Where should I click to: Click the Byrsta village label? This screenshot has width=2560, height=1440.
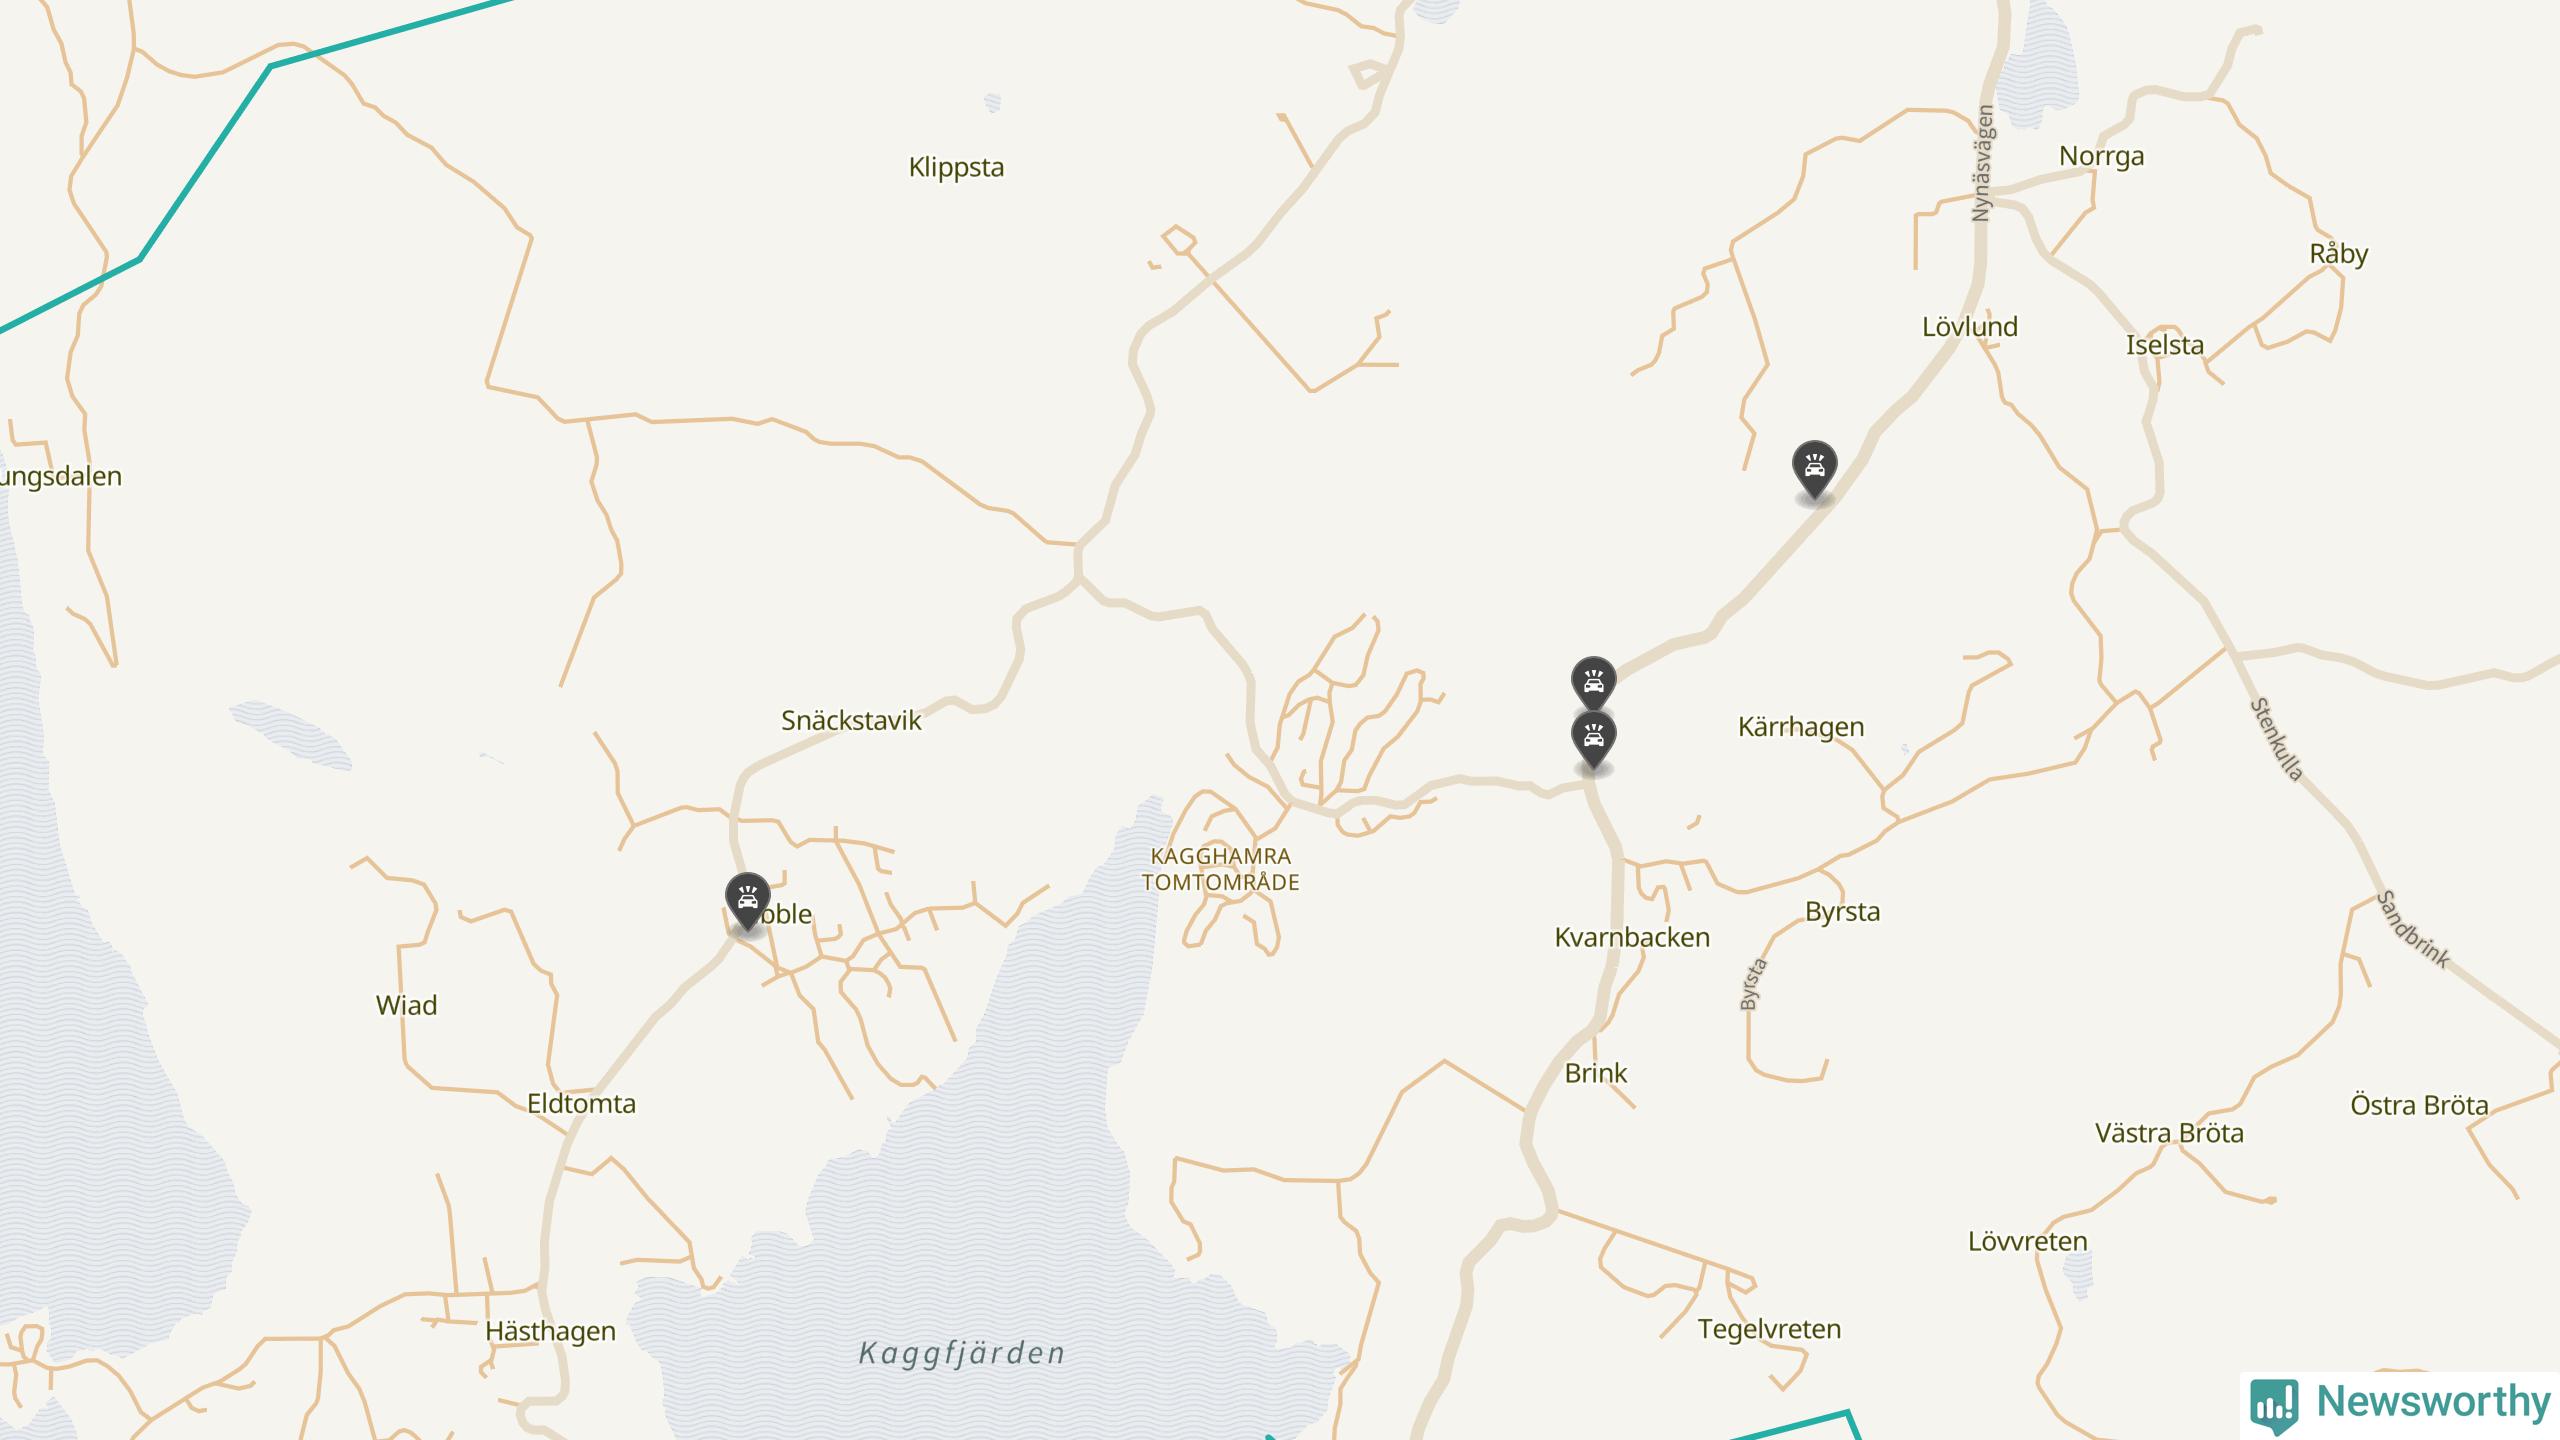coord(1842,912)
